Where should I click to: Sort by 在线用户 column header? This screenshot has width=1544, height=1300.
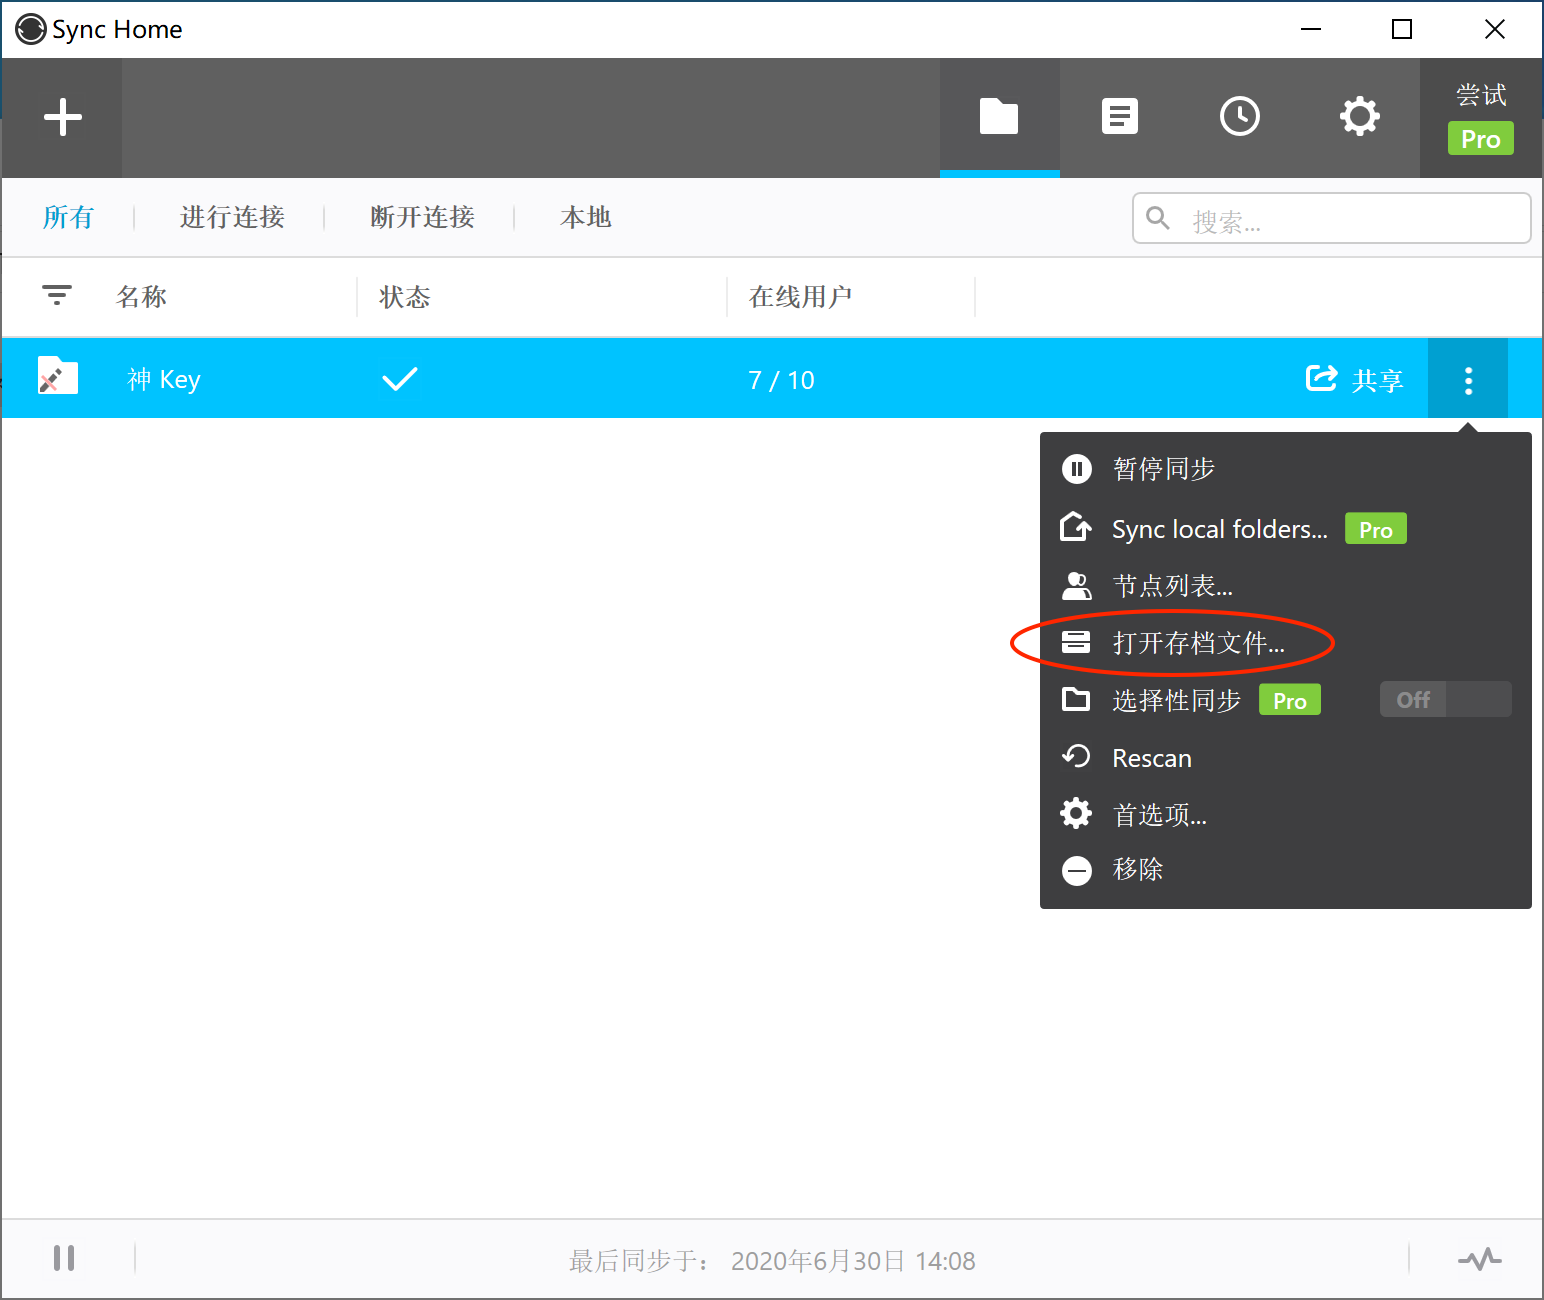point(800,297)
